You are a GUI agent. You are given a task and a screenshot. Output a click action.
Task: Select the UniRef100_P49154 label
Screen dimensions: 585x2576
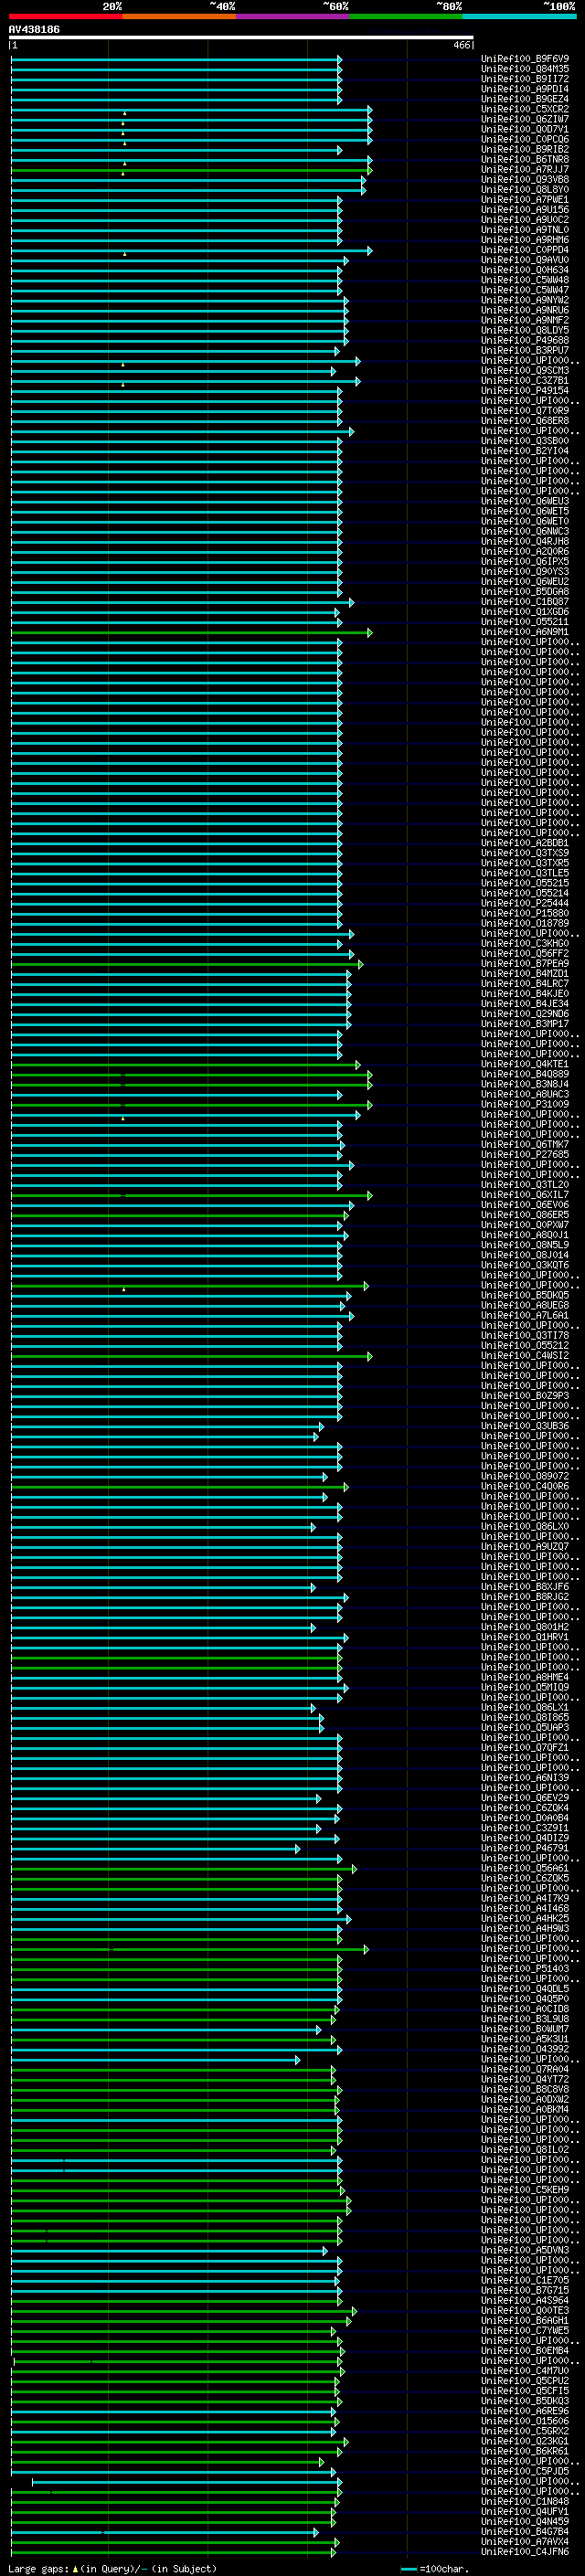click(525, 390)
